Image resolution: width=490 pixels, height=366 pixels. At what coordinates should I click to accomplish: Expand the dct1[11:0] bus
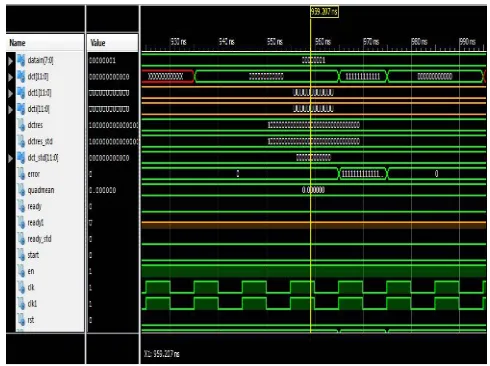10,93
